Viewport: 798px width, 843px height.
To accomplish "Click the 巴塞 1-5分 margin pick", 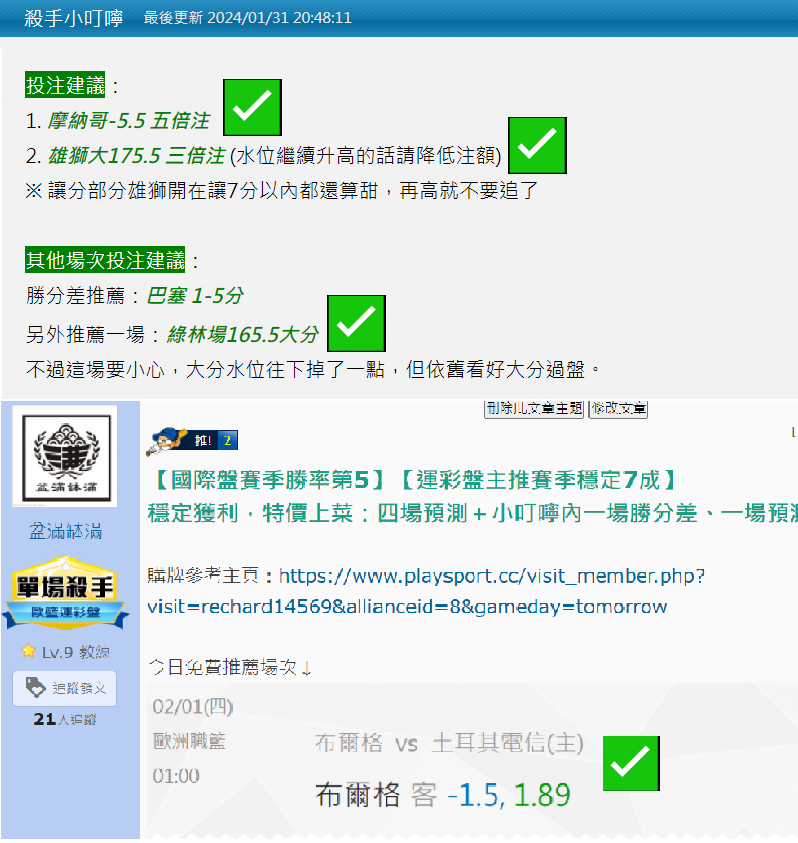I will (195, 296).
